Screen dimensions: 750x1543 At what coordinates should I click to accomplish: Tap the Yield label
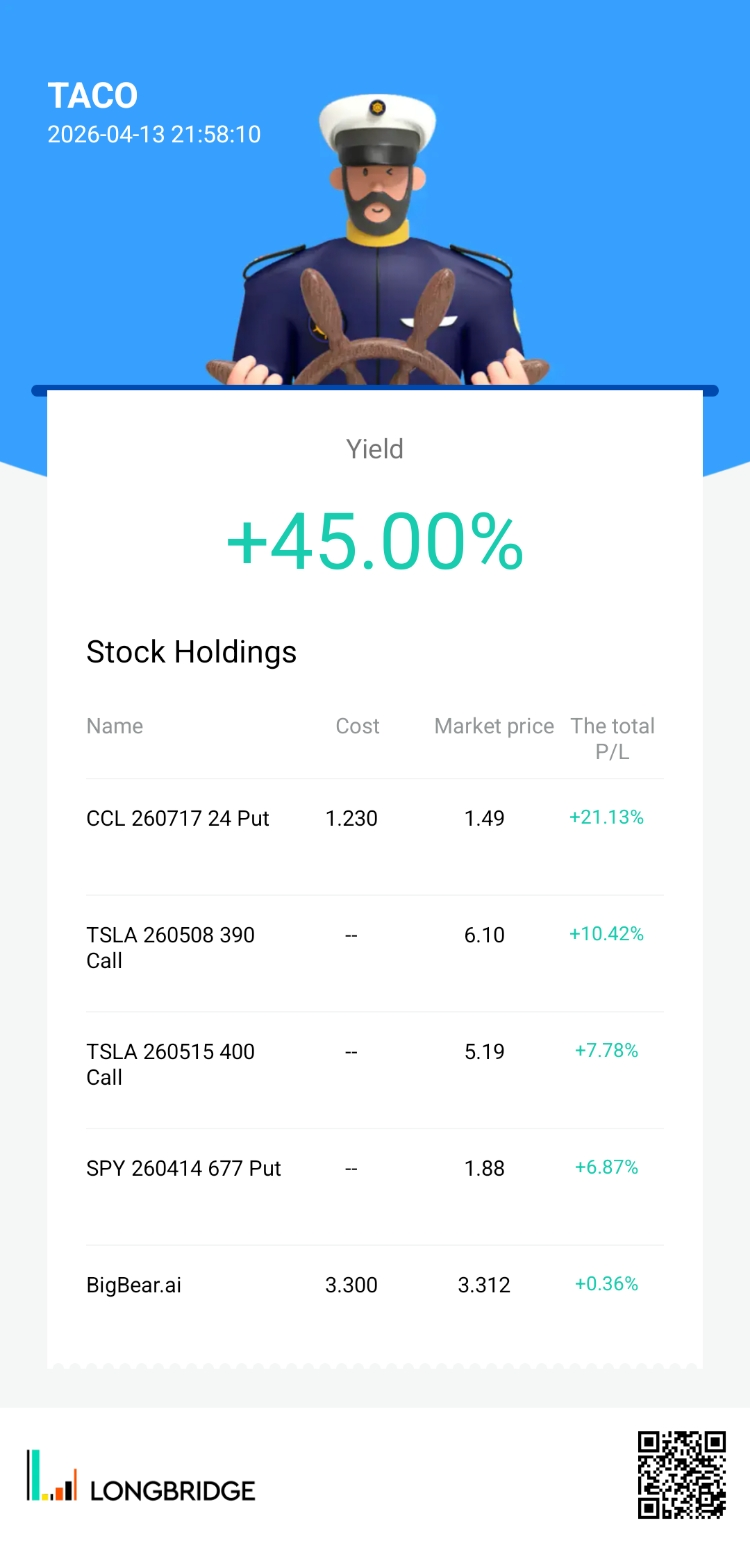click(x=375, y=449)
